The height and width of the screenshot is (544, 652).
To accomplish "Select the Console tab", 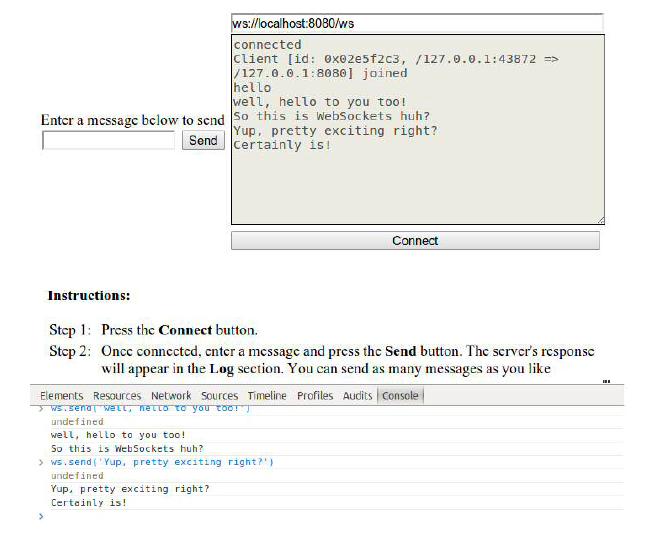I will 400,396.
